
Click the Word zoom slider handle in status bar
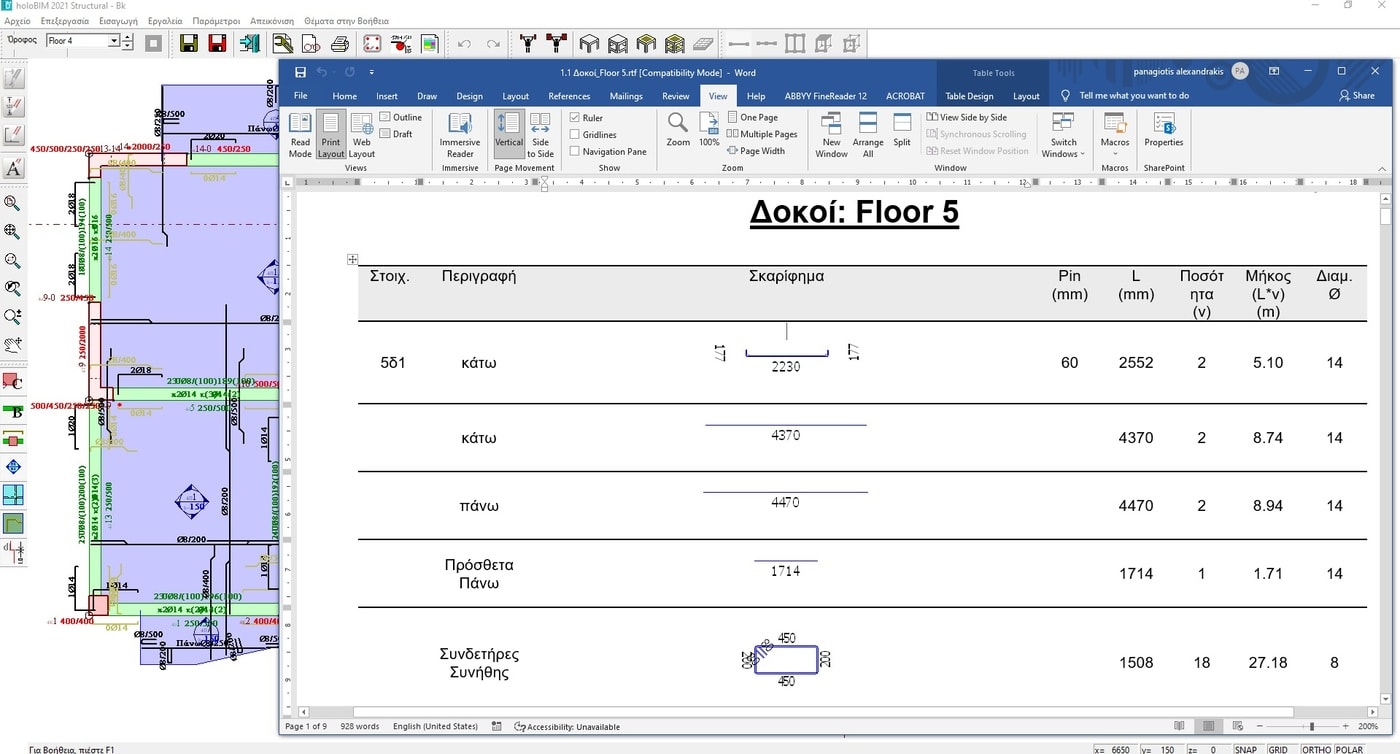pos(1312,726)
